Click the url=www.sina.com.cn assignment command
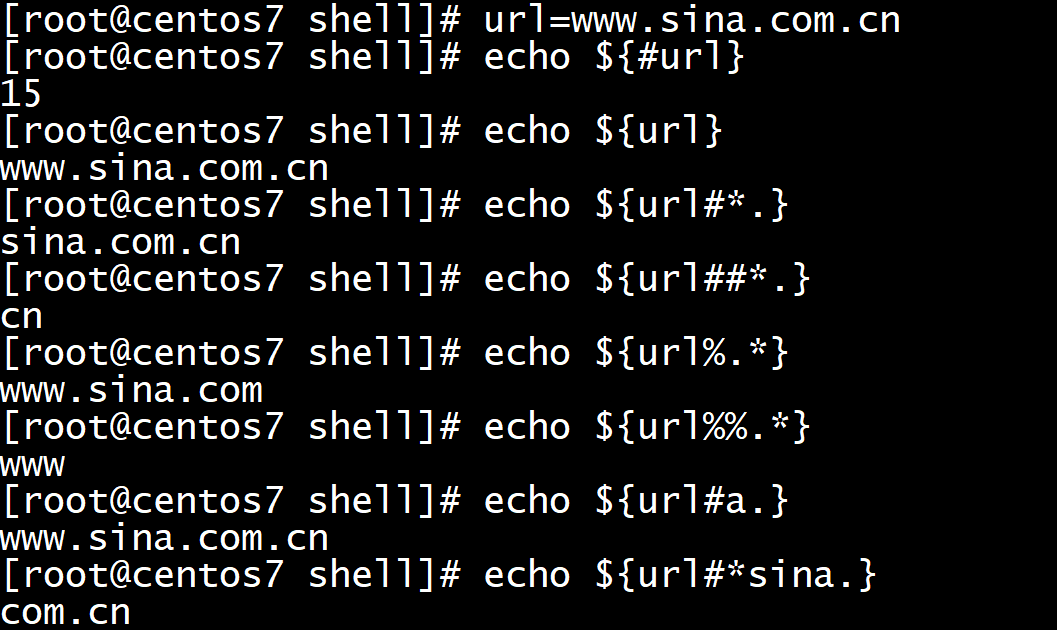Image resolution: width=1057 pixels, height=630 pixels. 691,19
